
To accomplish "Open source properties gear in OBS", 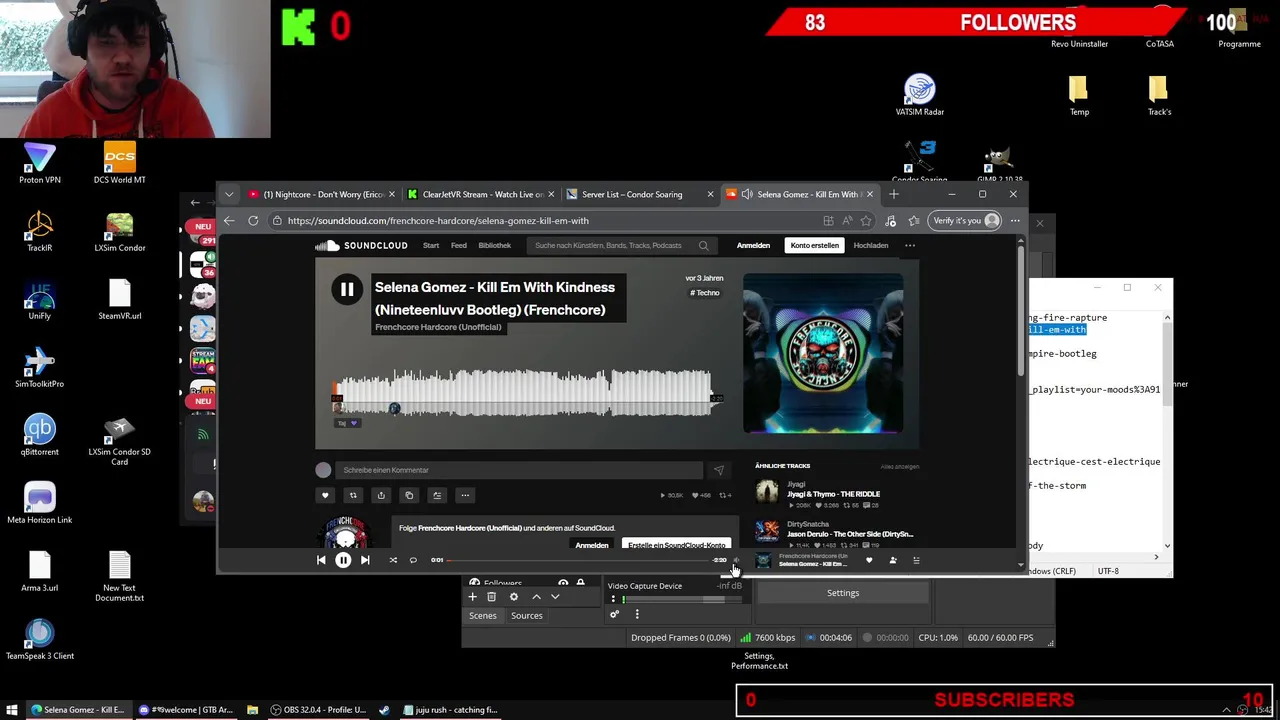I will 514,597.
